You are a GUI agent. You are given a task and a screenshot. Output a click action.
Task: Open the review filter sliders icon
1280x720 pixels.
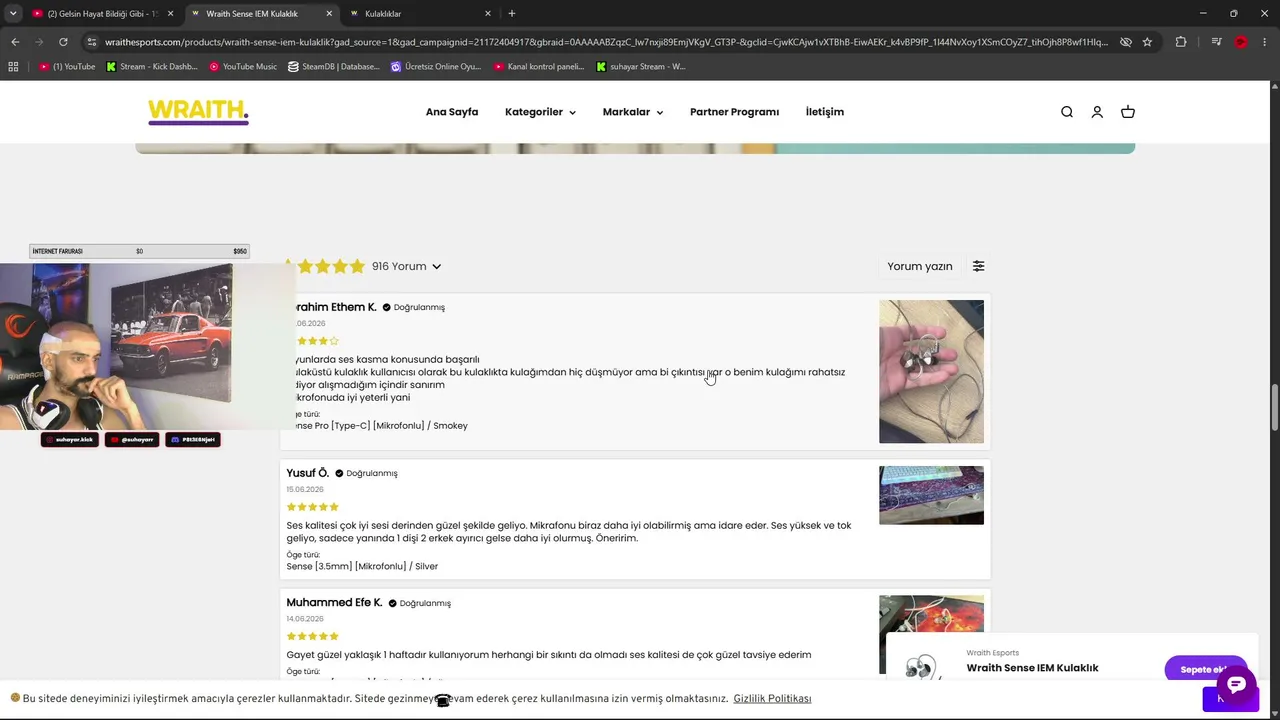[979, 266]
